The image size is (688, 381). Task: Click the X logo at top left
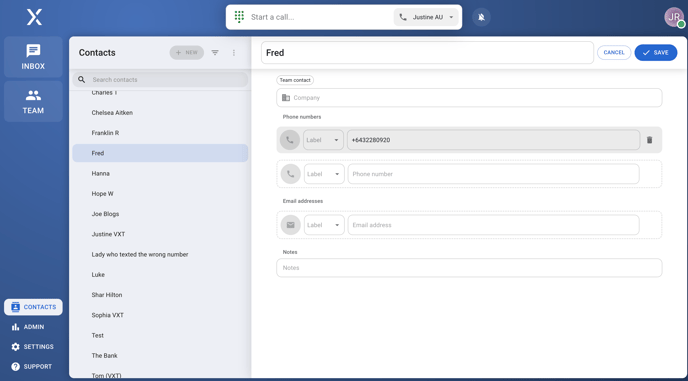click(34, 17)
